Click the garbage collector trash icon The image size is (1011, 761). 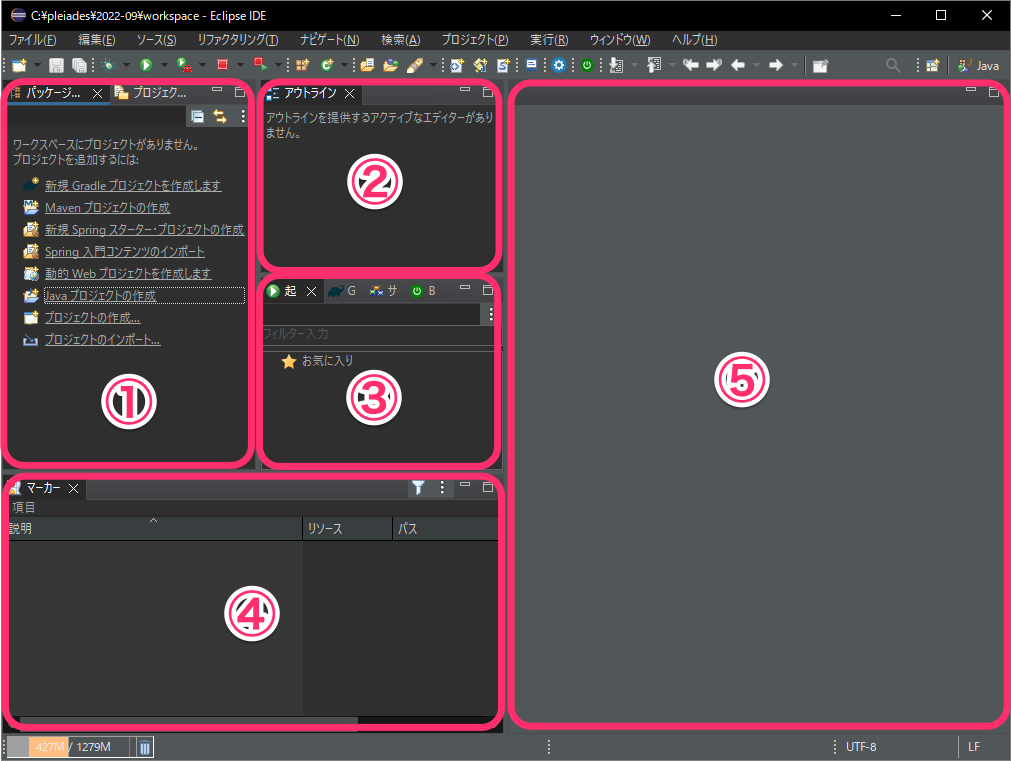pos(144,747)
